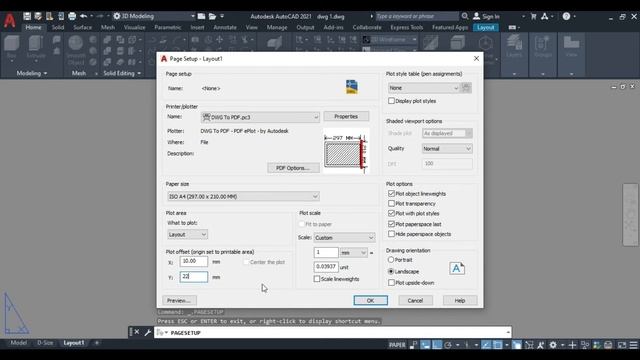Expand the Solid Editing panel in ribbon
Screen dimensions: 640x360
(x=122, y=73)
